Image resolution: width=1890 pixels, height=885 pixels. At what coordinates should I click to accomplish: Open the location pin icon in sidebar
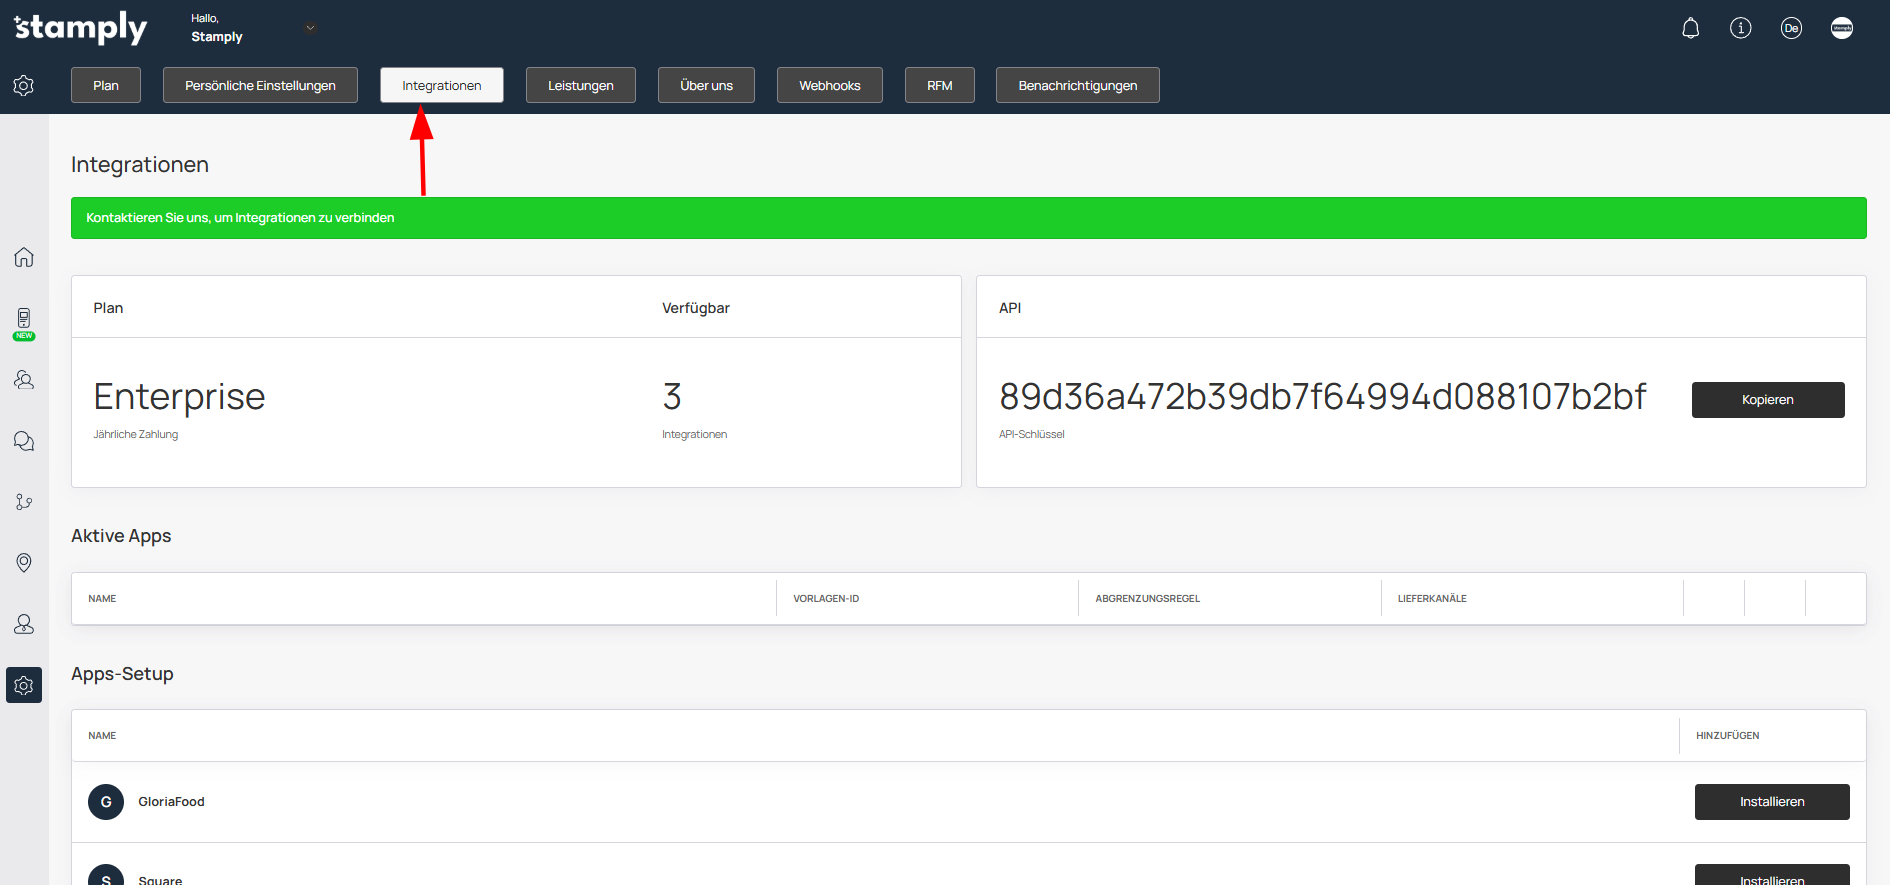24,563
